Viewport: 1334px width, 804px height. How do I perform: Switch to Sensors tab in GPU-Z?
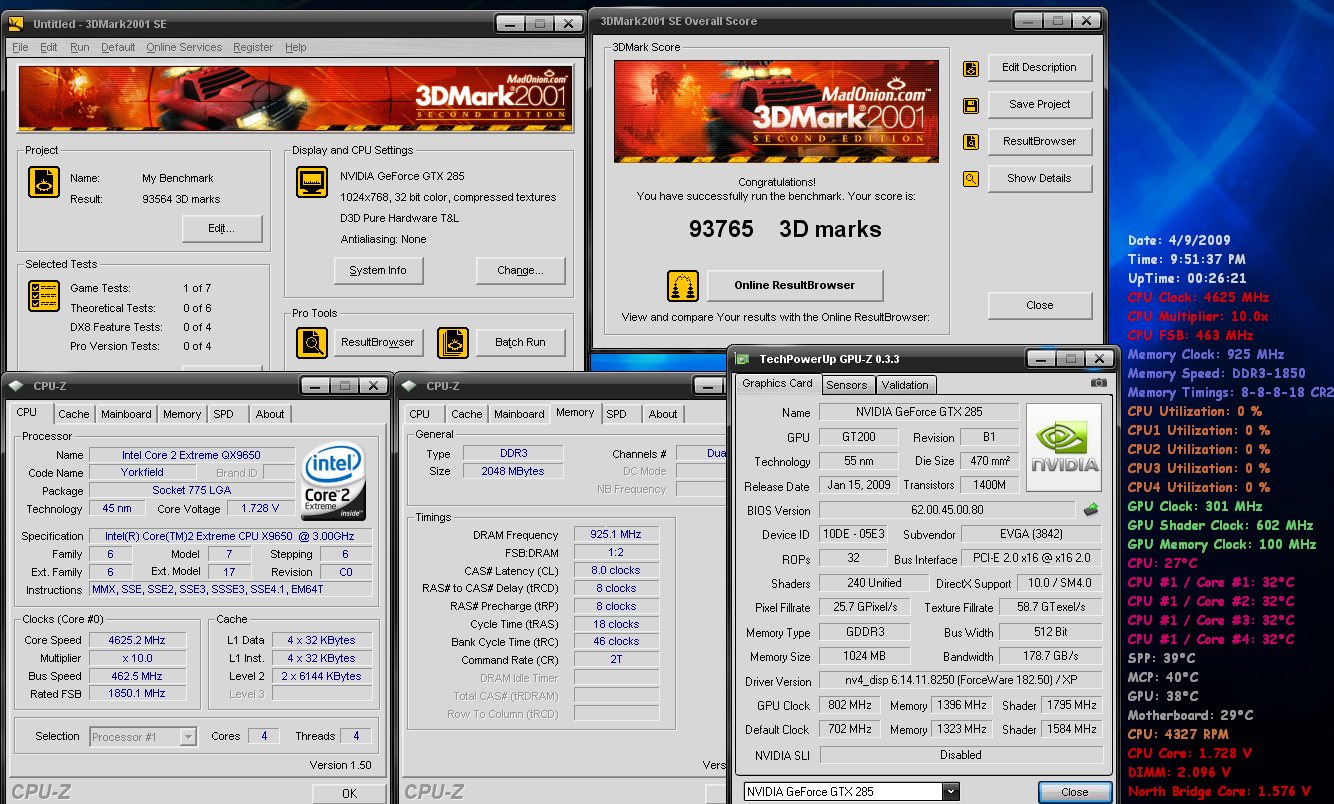click(847, 385)
